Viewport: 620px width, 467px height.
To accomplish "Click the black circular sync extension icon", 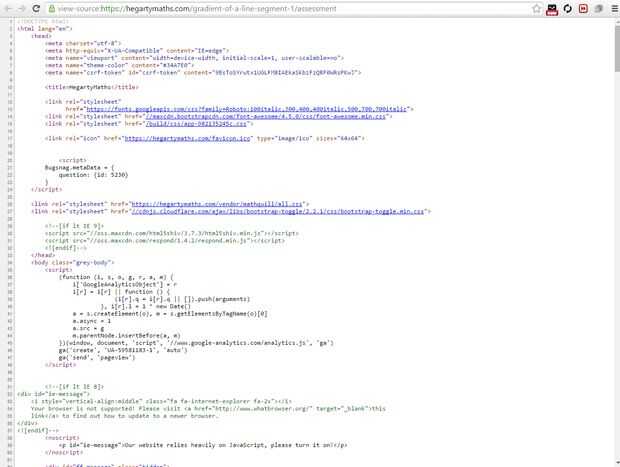I will pos(568,8).
